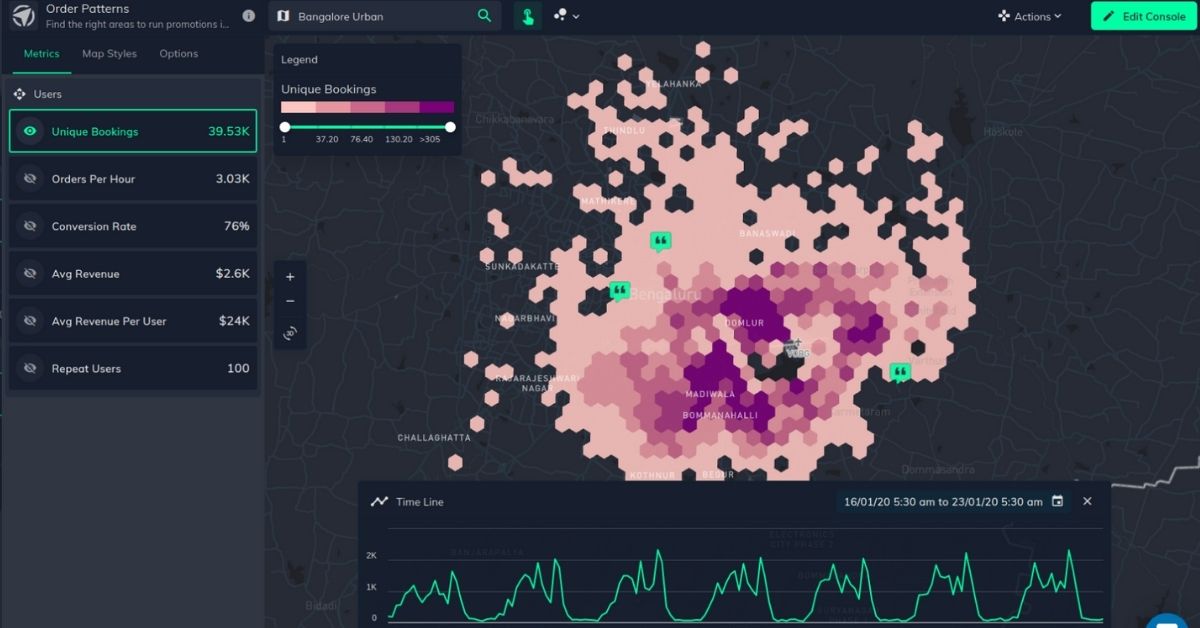Open the Options tab

click(178, 54)
